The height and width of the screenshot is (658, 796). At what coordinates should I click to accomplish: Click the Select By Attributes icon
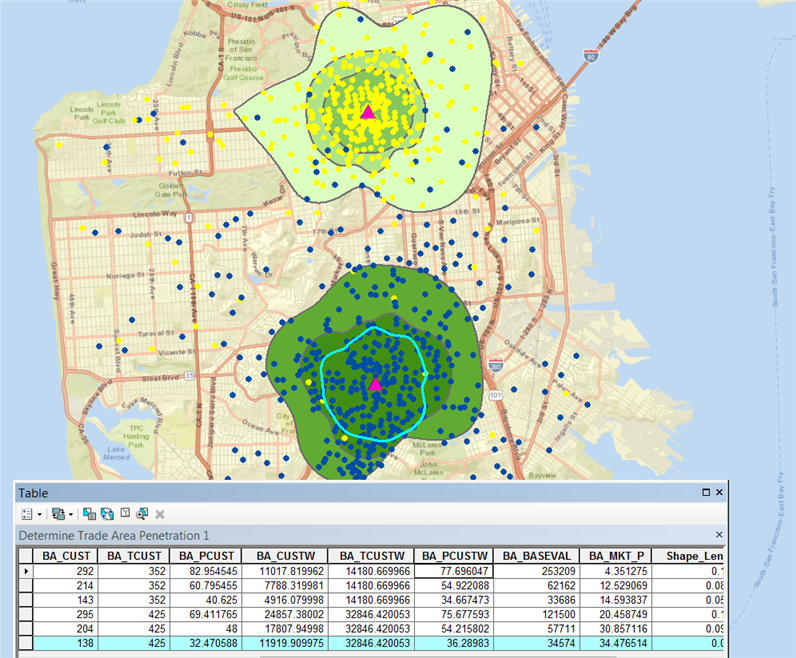89,514
